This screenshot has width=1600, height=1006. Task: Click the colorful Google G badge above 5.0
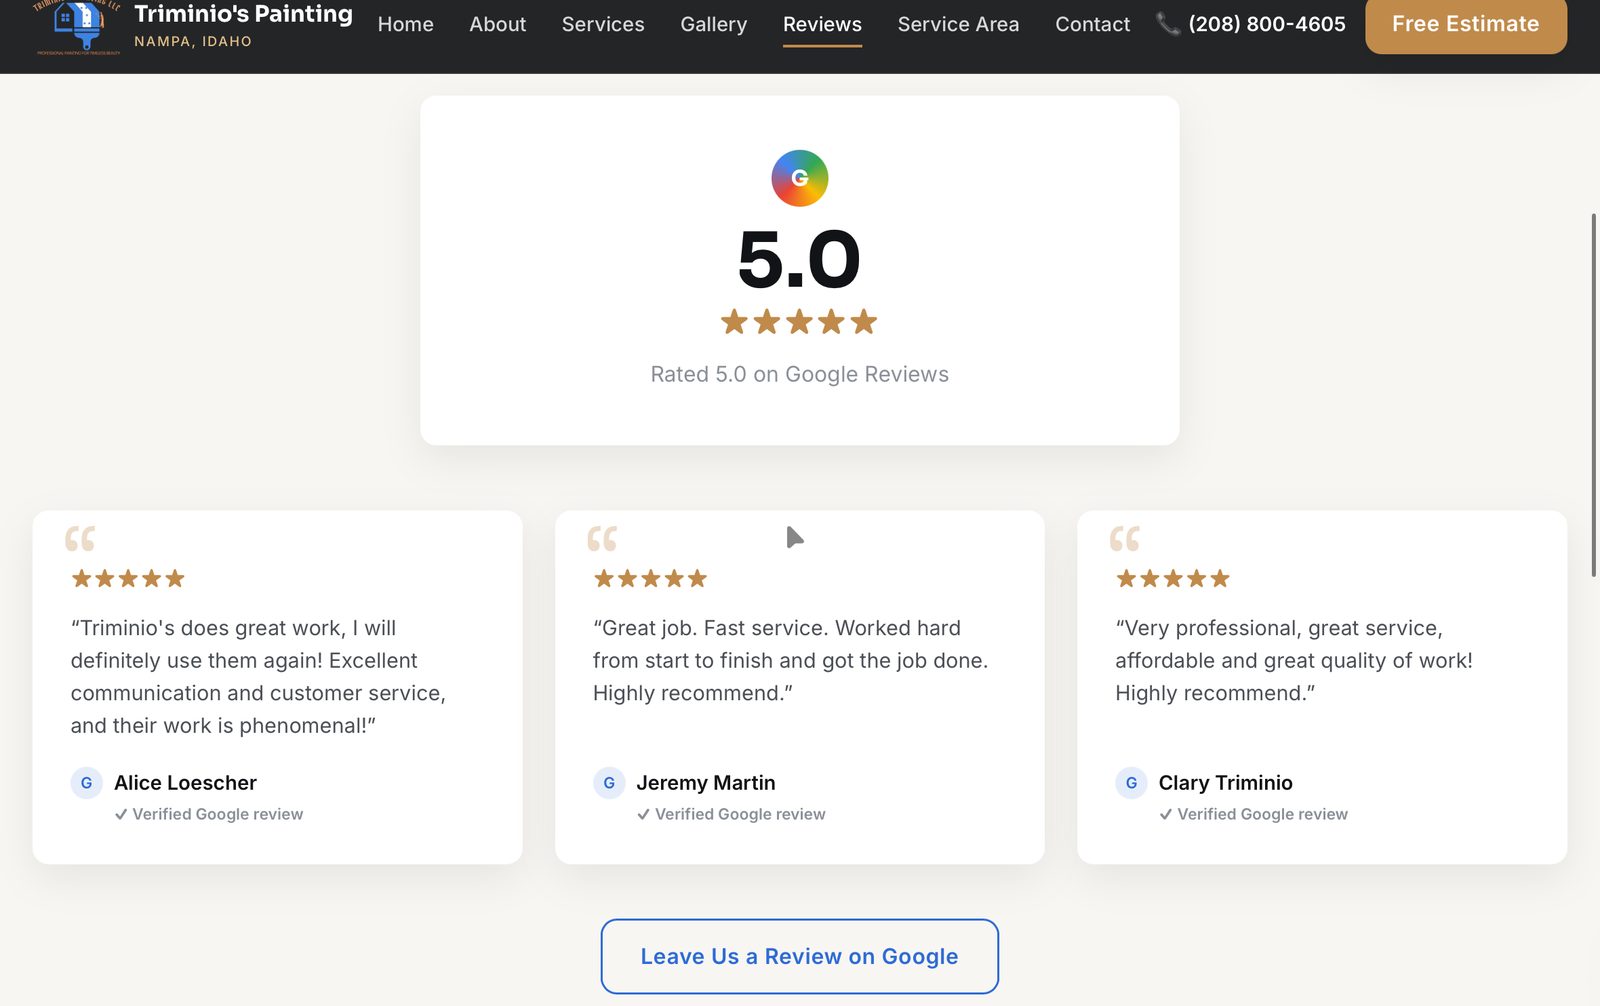800,178
